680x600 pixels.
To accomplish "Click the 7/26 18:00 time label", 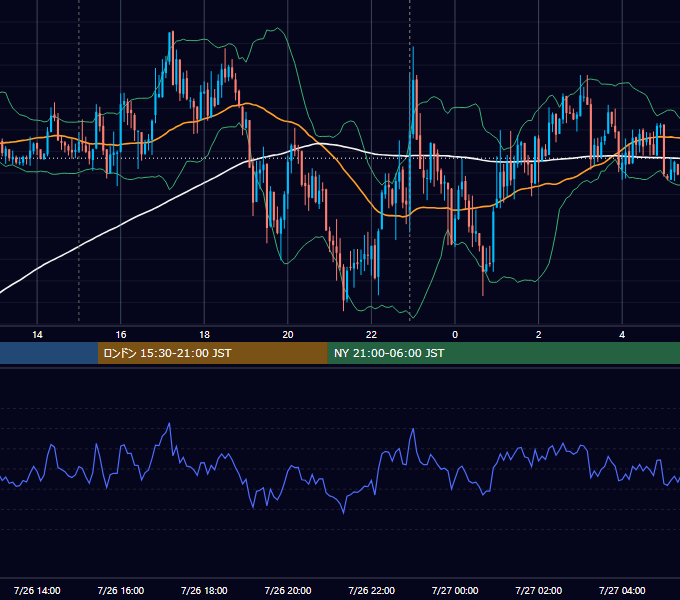I will (204, 590).
